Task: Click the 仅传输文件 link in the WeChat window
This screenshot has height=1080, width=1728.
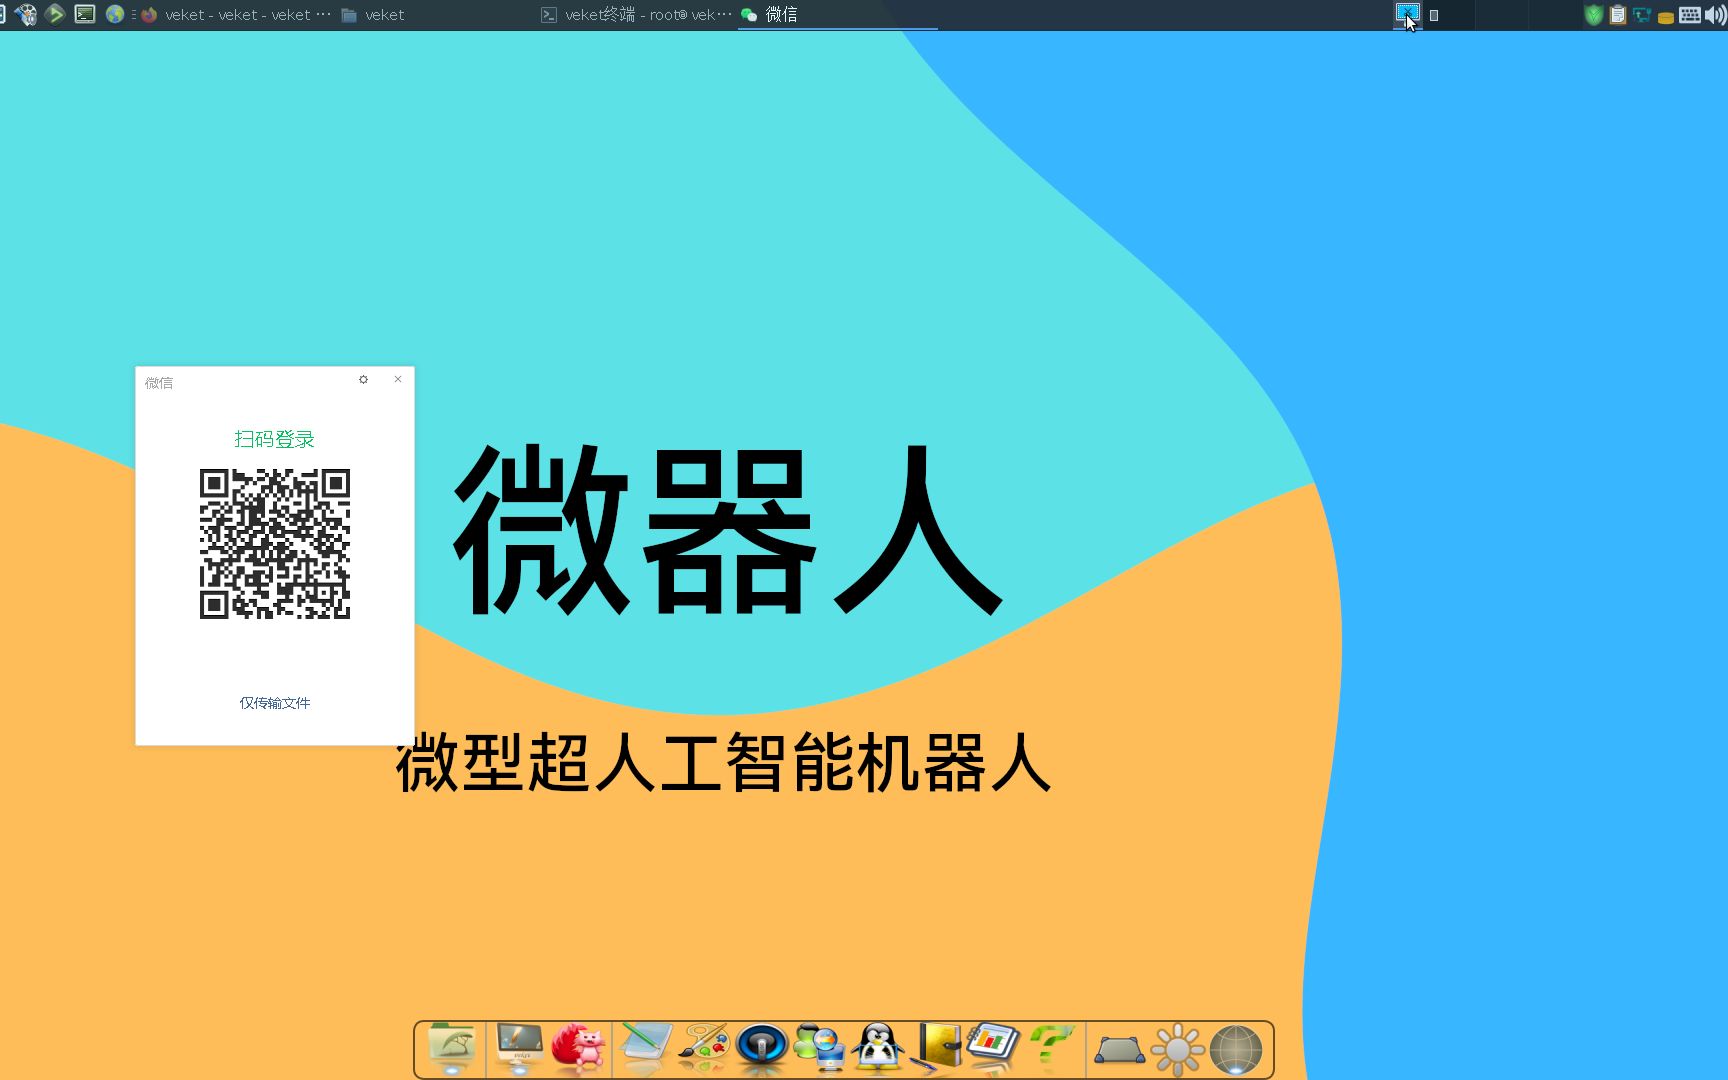Action: [274, 703]
